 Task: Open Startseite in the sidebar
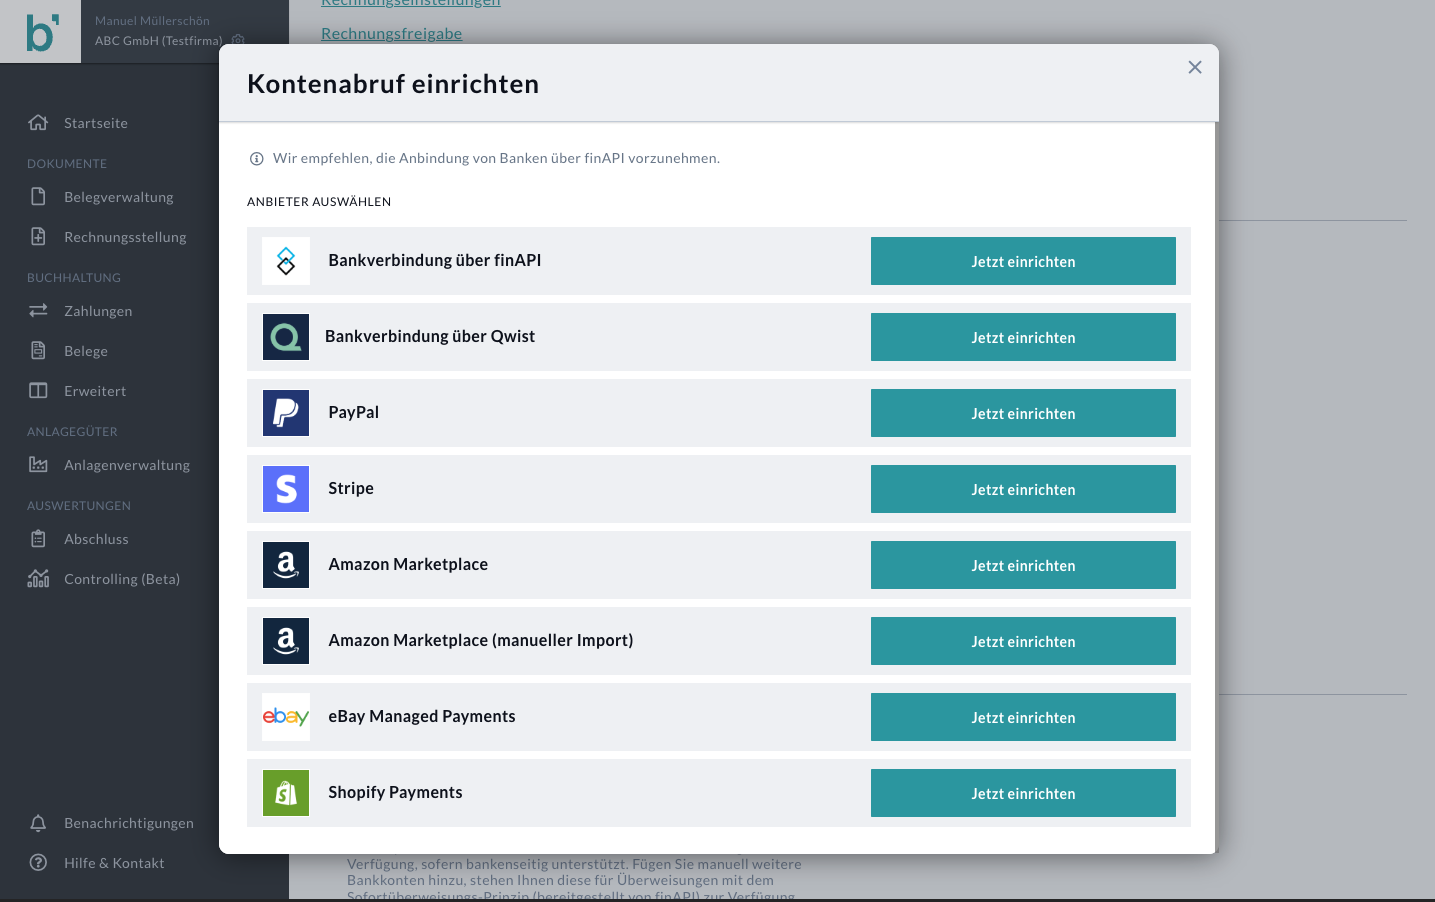pyautogui.click(x=96, y=123)
